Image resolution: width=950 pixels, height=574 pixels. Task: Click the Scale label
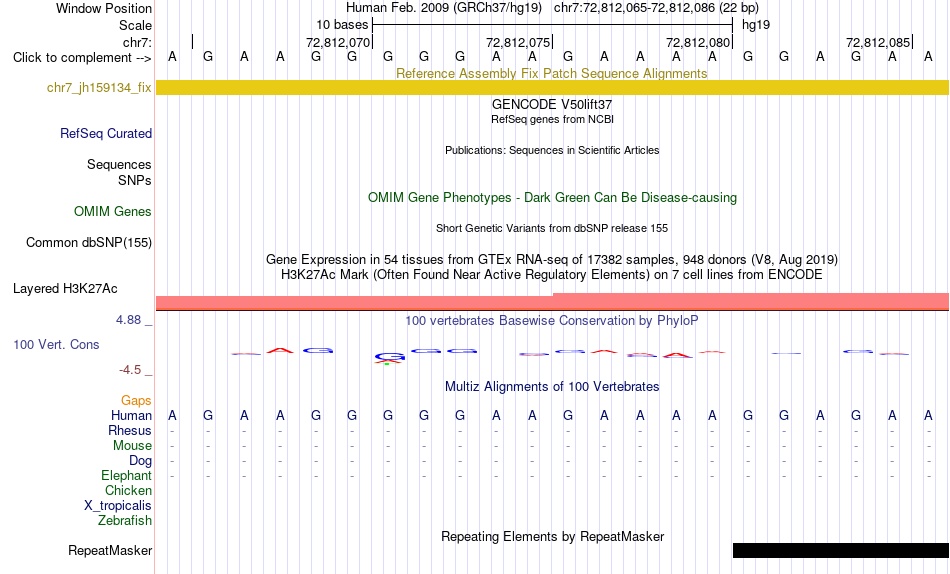coord(136,25)
